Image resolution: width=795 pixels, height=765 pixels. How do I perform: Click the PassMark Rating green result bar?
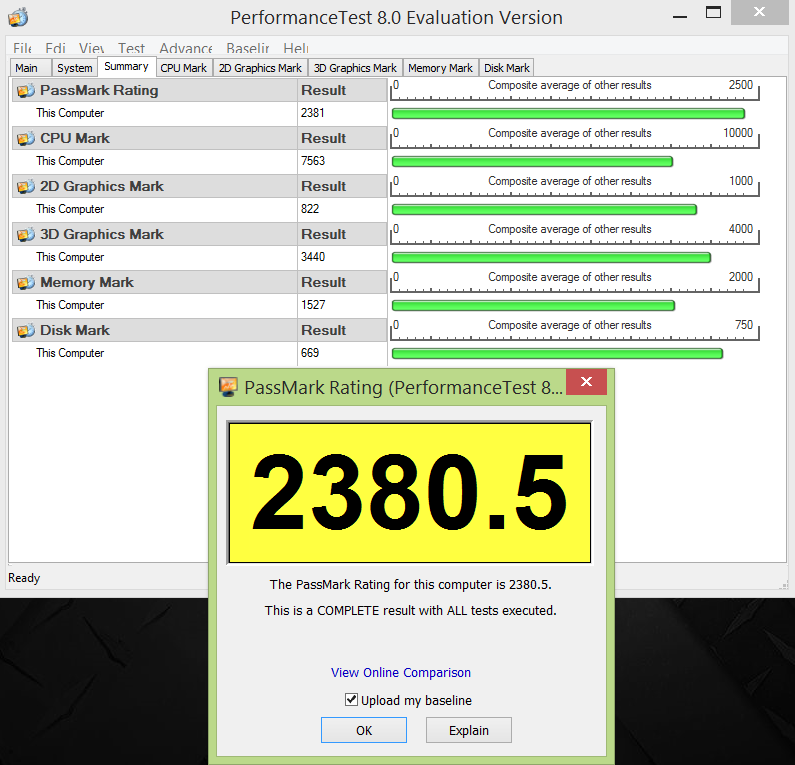pyautogui.click(x=568, y=114)
